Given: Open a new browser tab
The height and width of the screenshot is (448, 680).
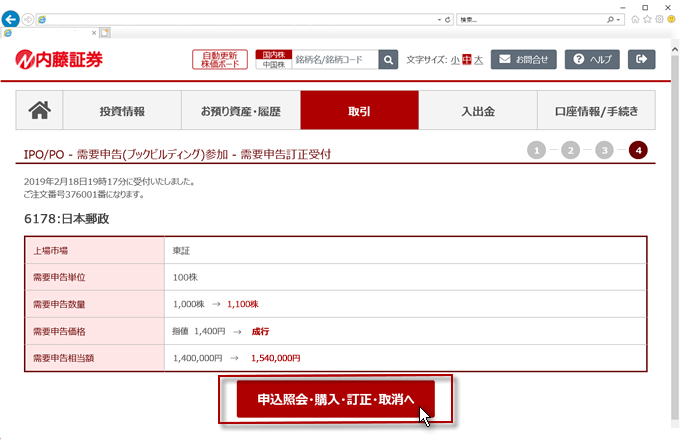Looking at the screenshot, I should (105, 33).
